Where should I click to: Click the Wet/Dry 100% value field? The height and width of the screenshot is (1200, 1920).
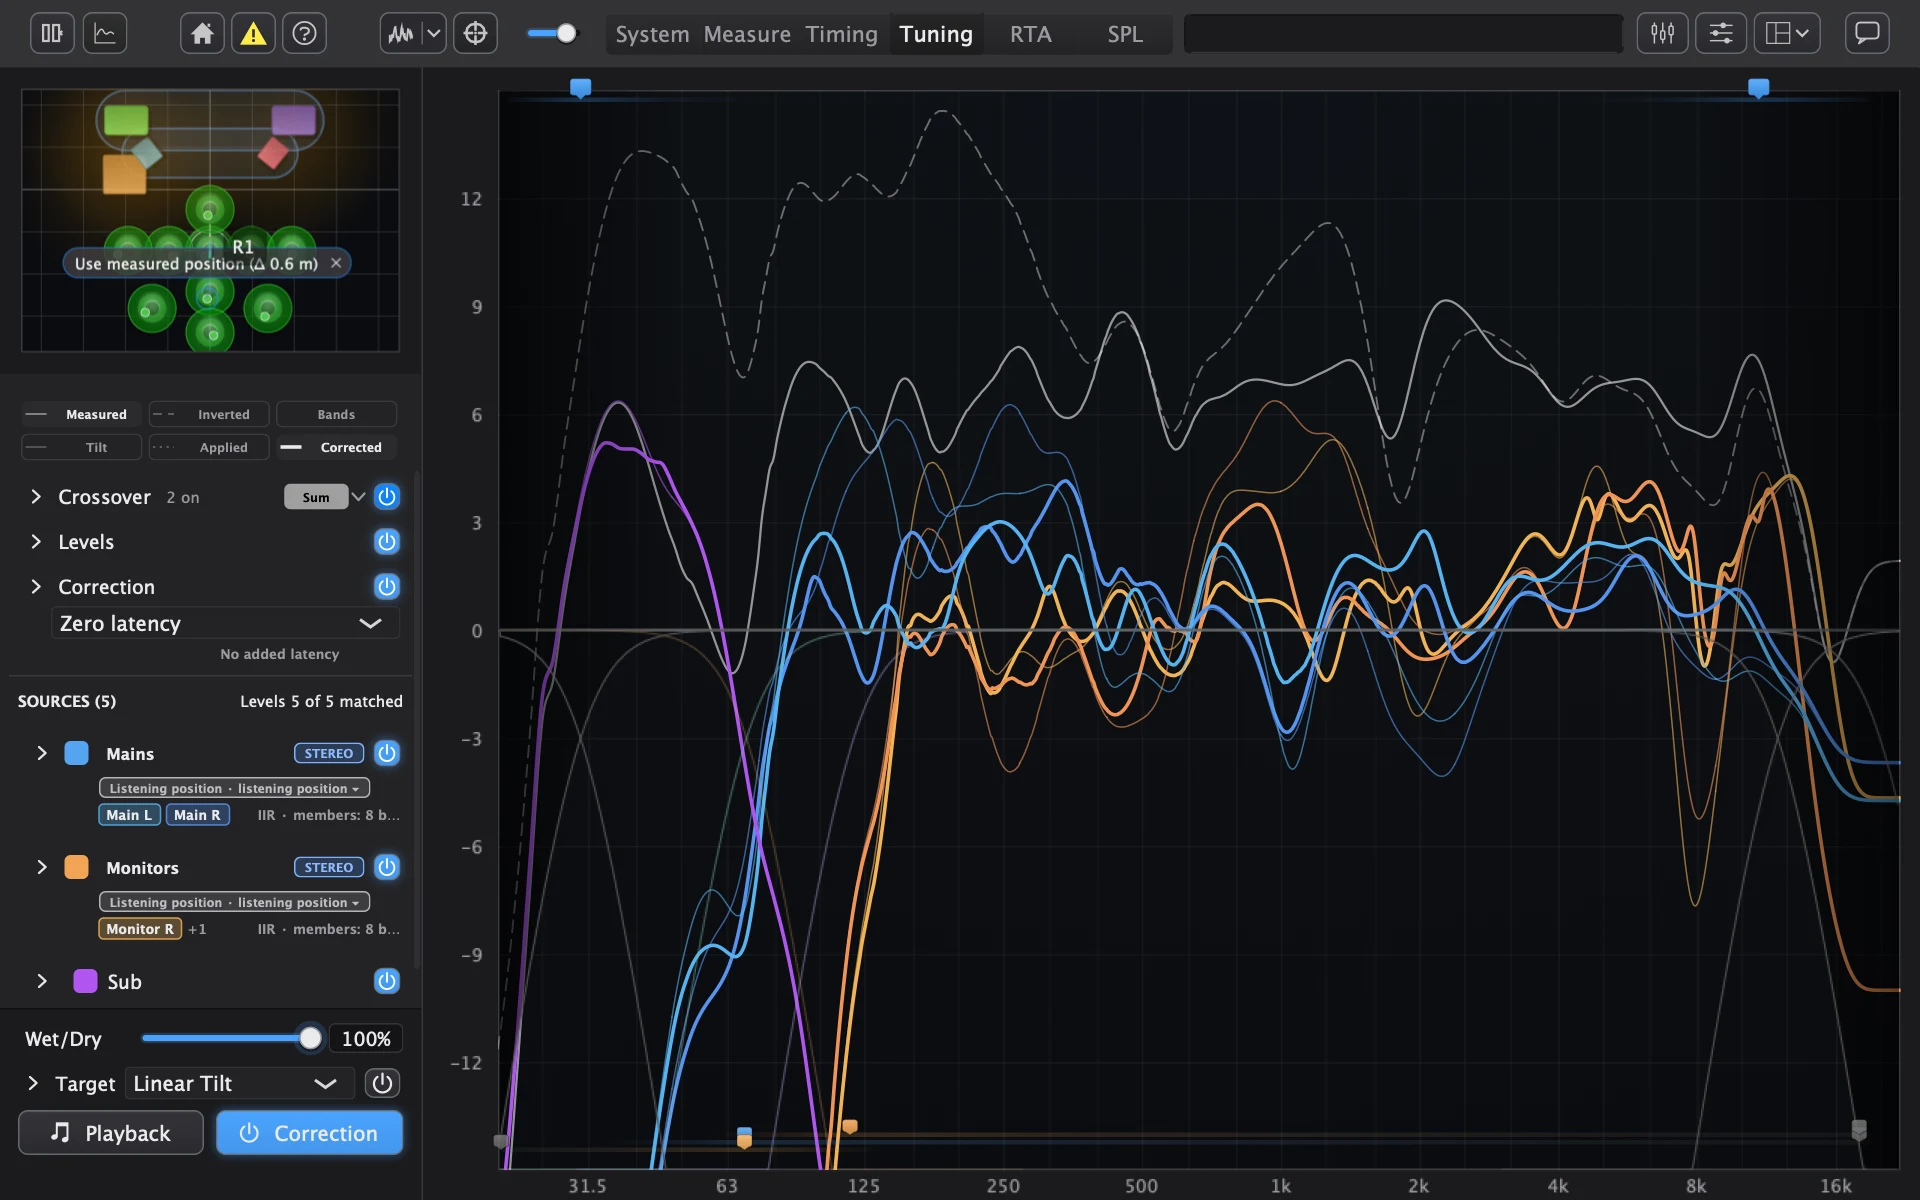[x=366, y=1038]
